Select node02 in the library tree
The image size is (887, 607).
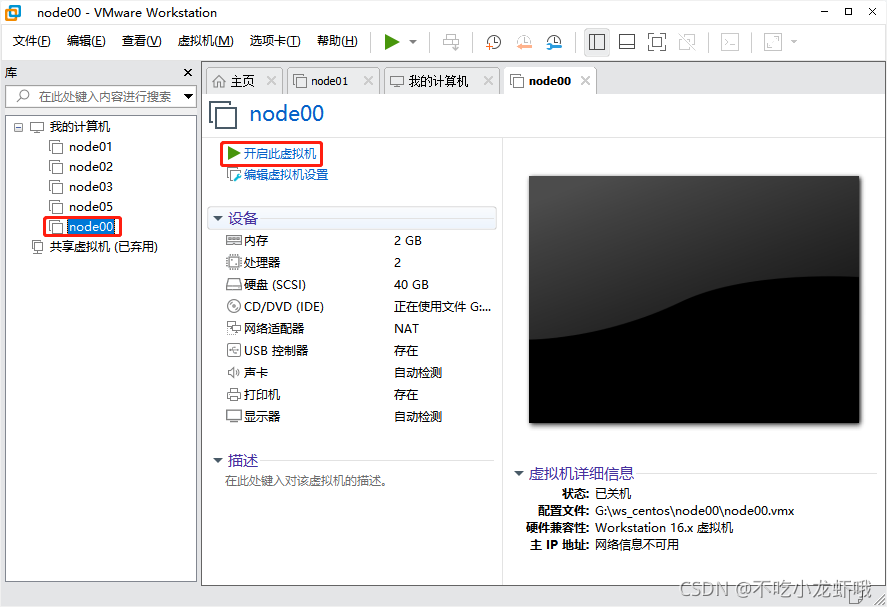coord(91,167)
